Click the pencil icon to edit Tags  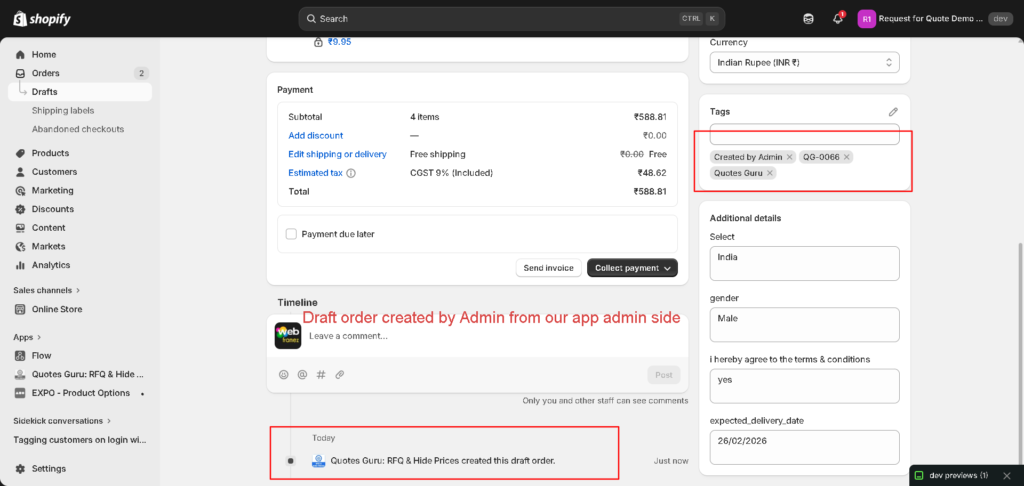point(893,112)
